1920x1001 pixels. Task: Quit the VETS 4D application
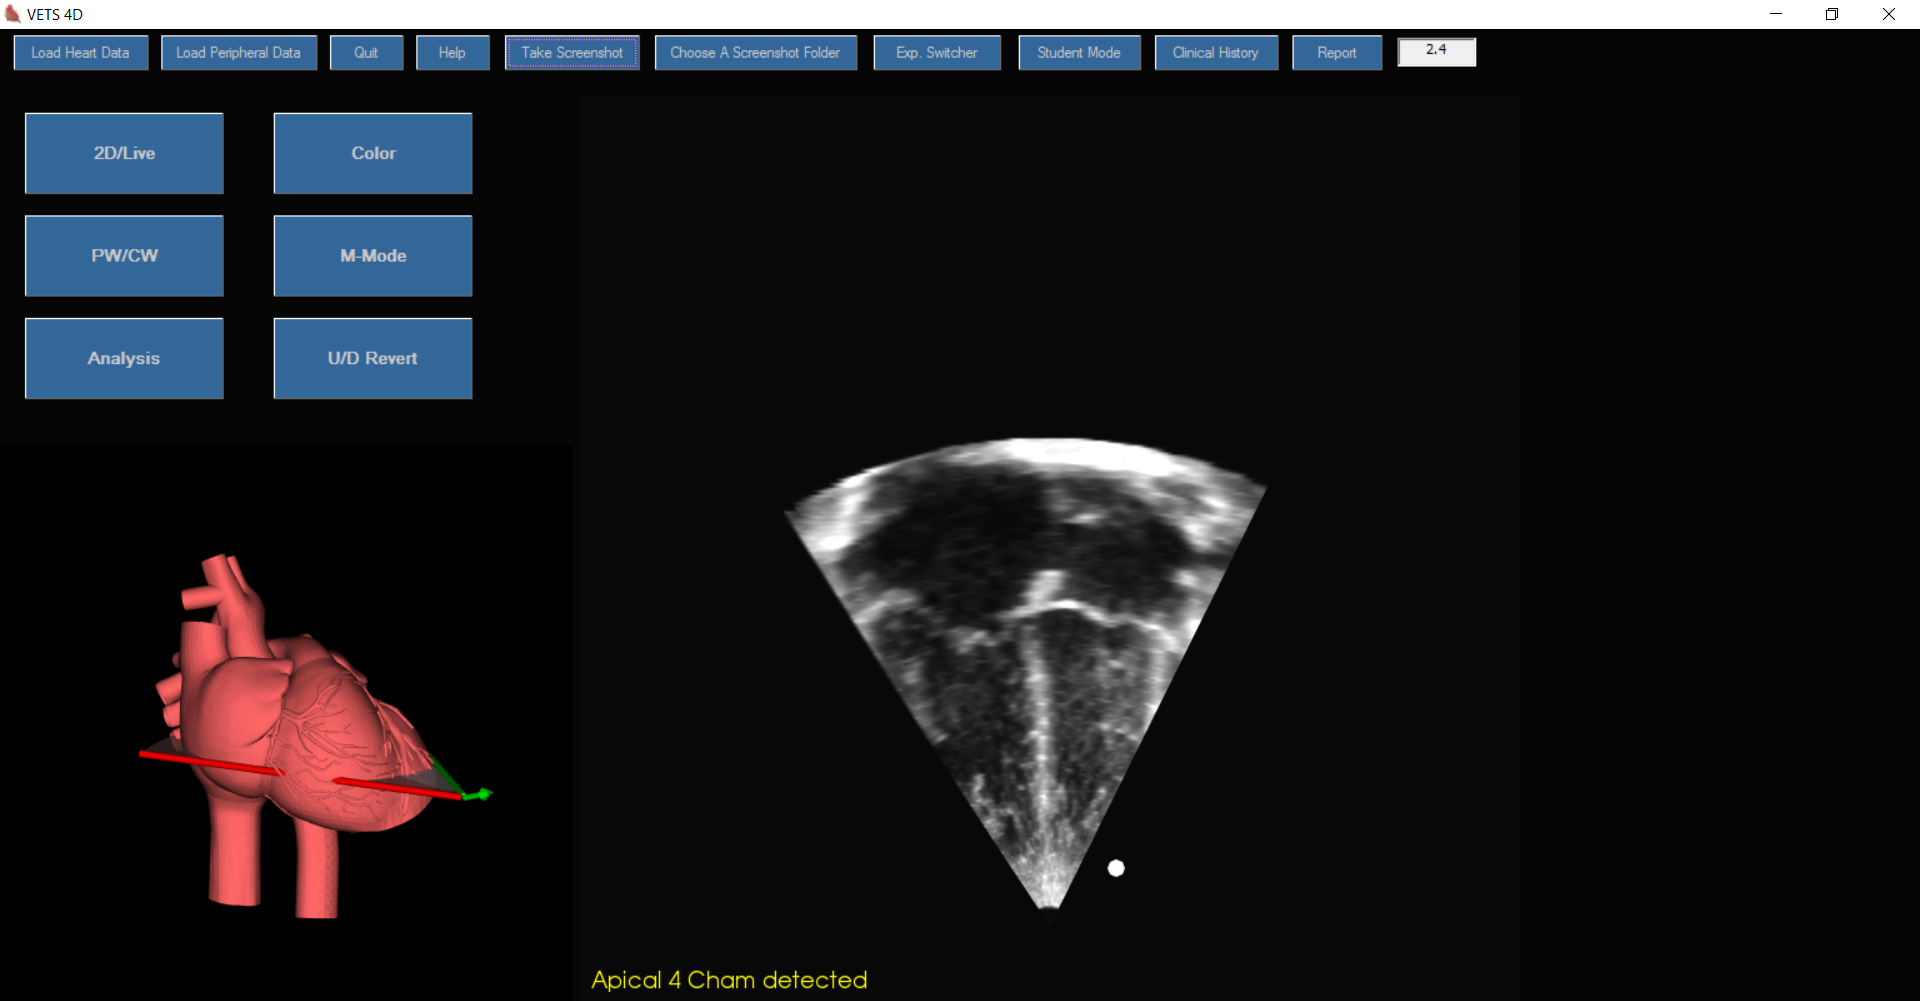pos(366,53)
